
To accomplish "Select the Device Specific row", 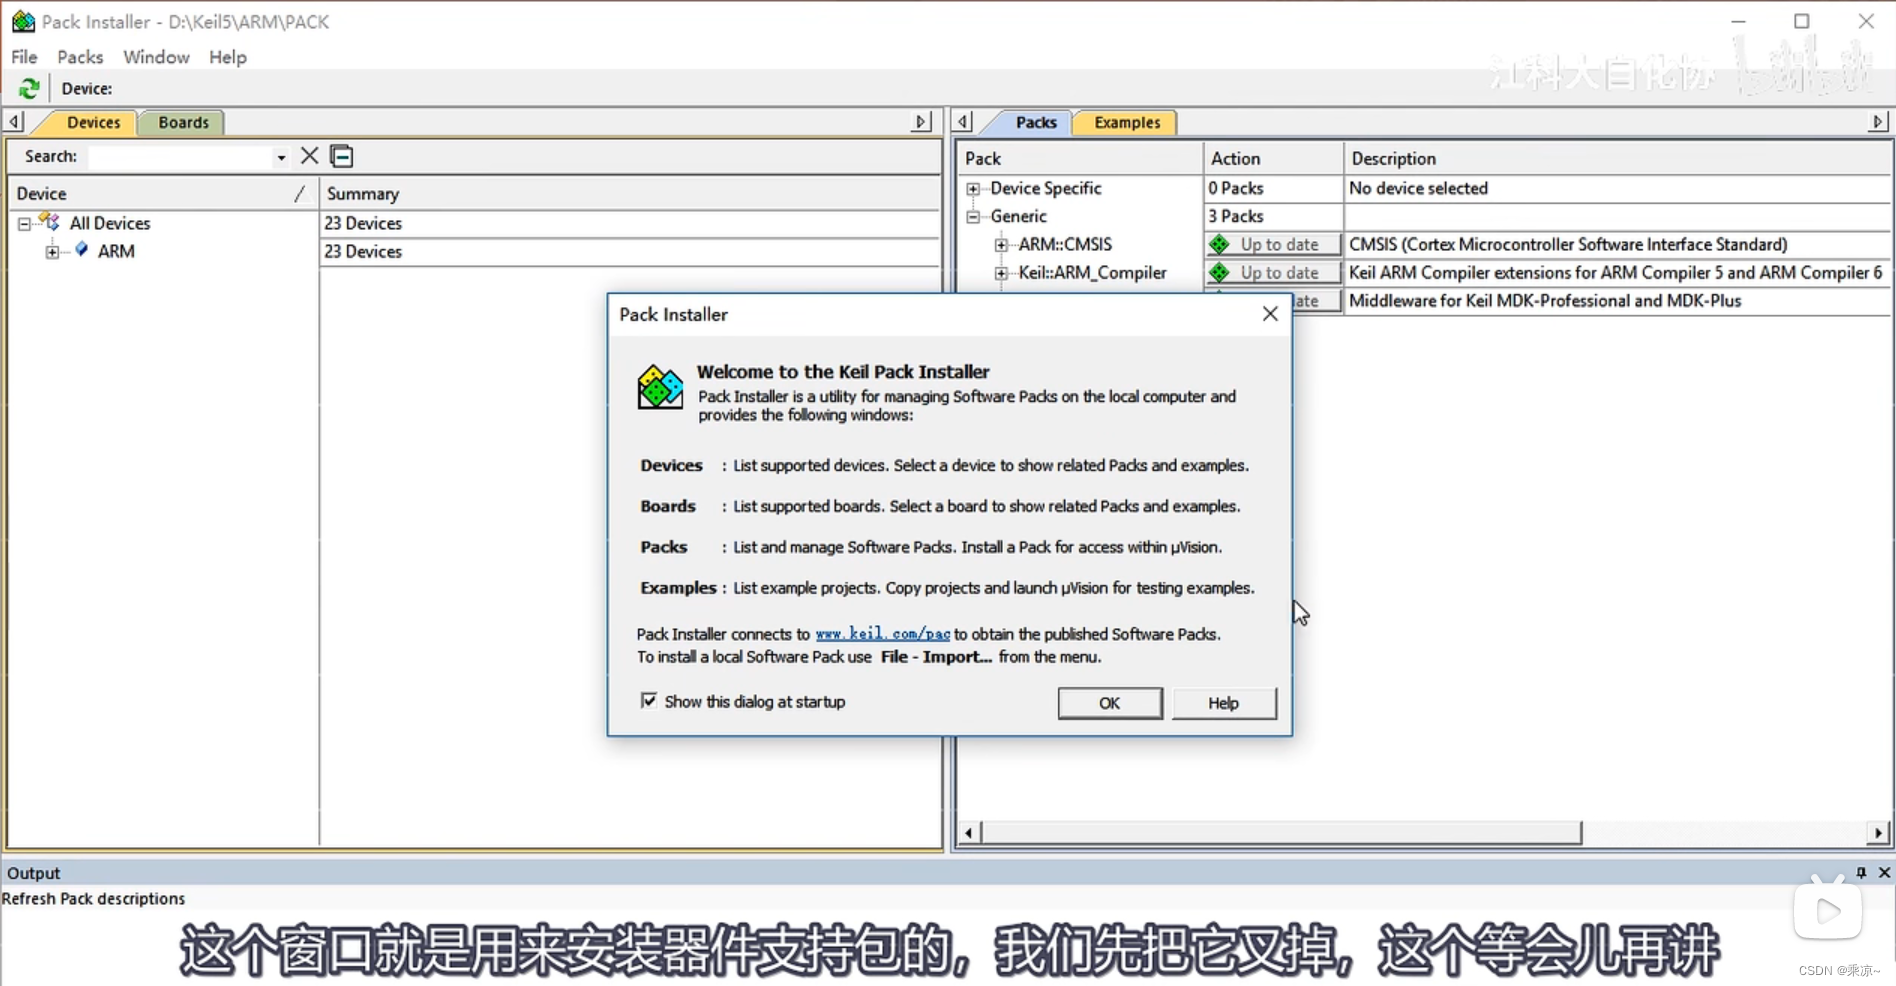I will [1046, 188].
